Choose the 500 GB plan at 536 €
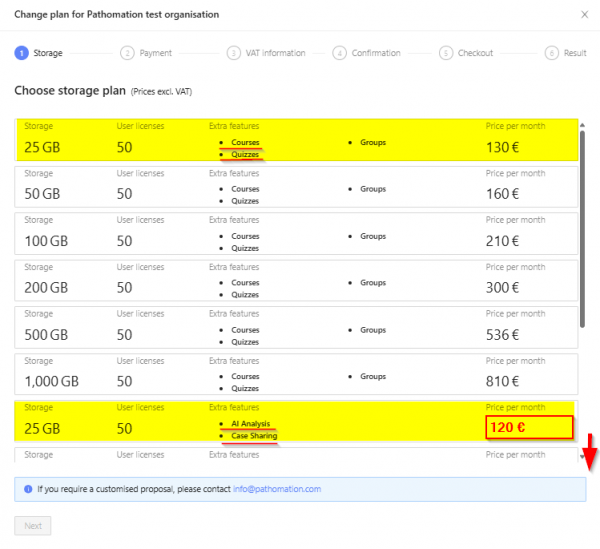Screen dimensions: 600x549 (295, 329)
